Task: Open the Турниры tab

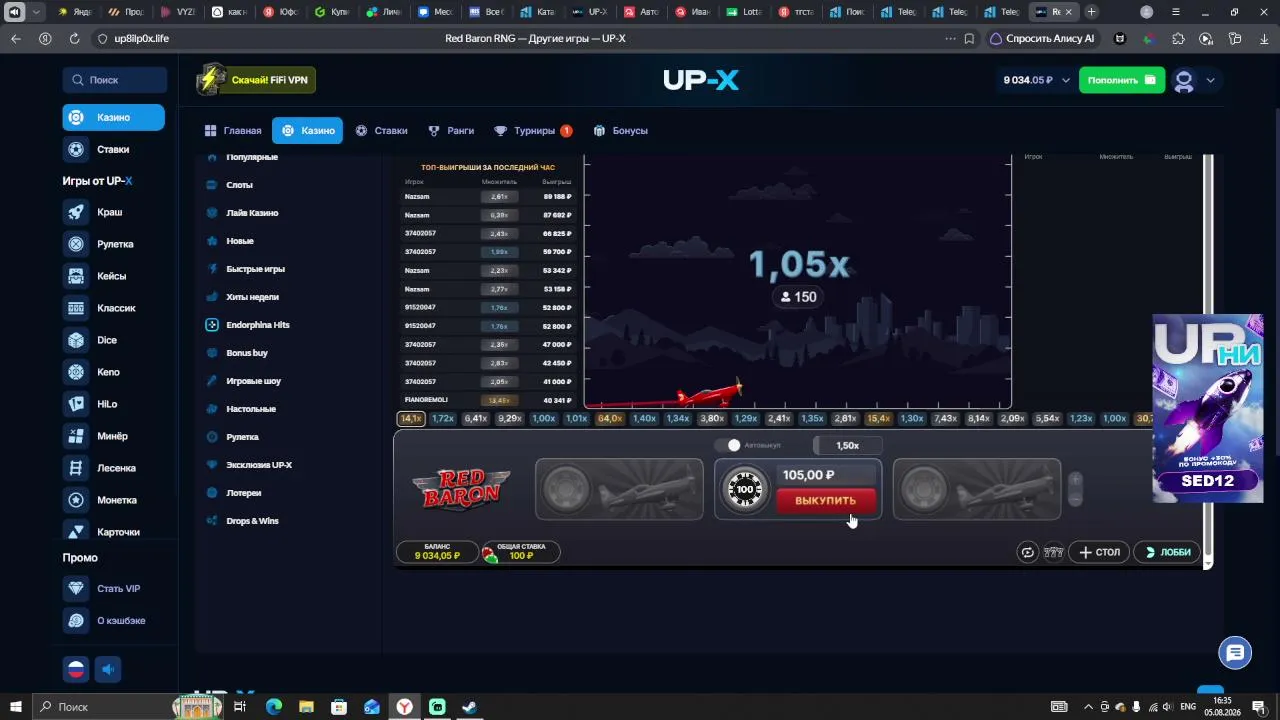Action: point(533,131)
